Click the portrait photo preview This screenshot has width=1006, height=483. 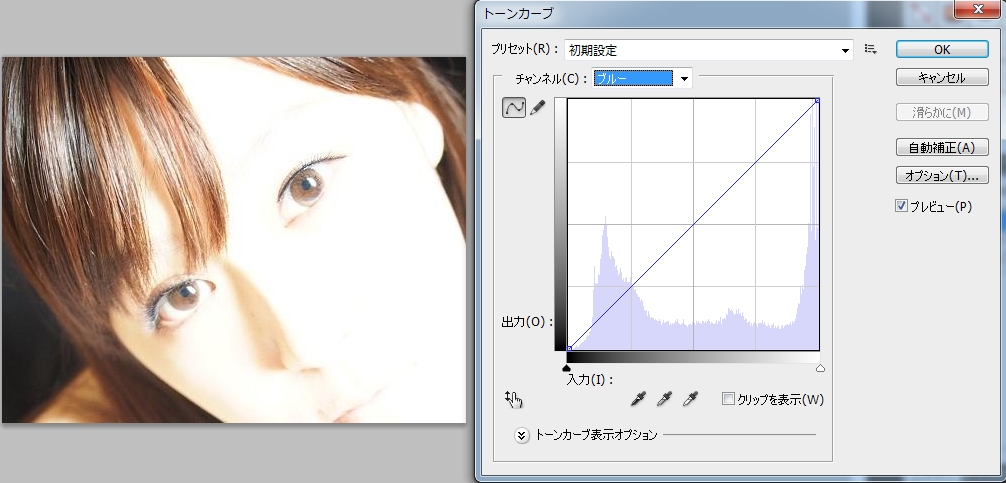(234, 240)
